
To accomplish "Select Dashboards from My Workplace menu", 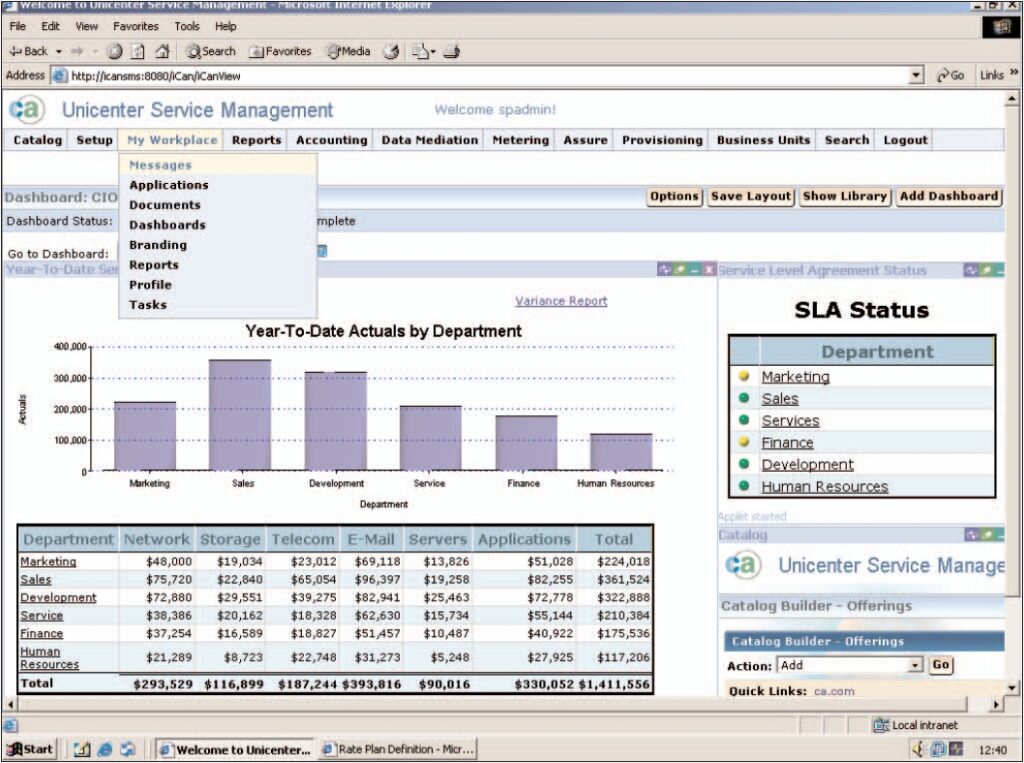I will point(167,225).
